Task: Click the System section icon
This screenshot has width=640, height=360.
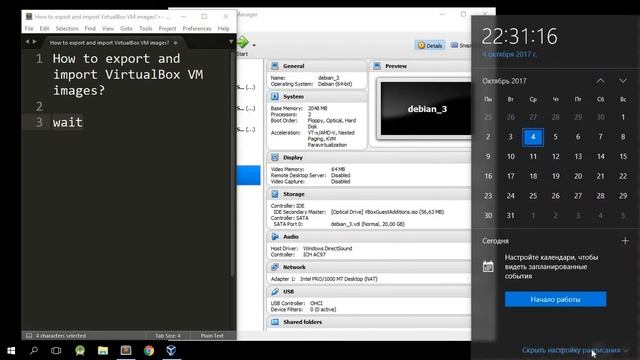Action: [x=275, y=96]
